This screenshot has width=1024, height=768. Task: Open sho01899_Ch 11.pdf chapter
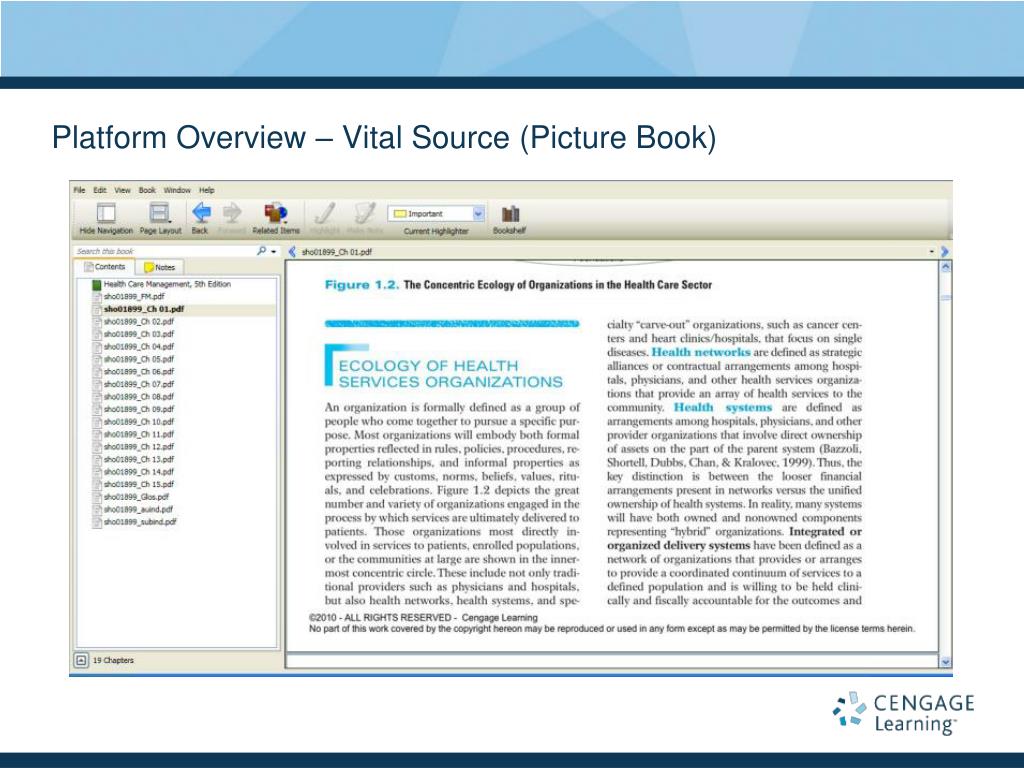134,434
